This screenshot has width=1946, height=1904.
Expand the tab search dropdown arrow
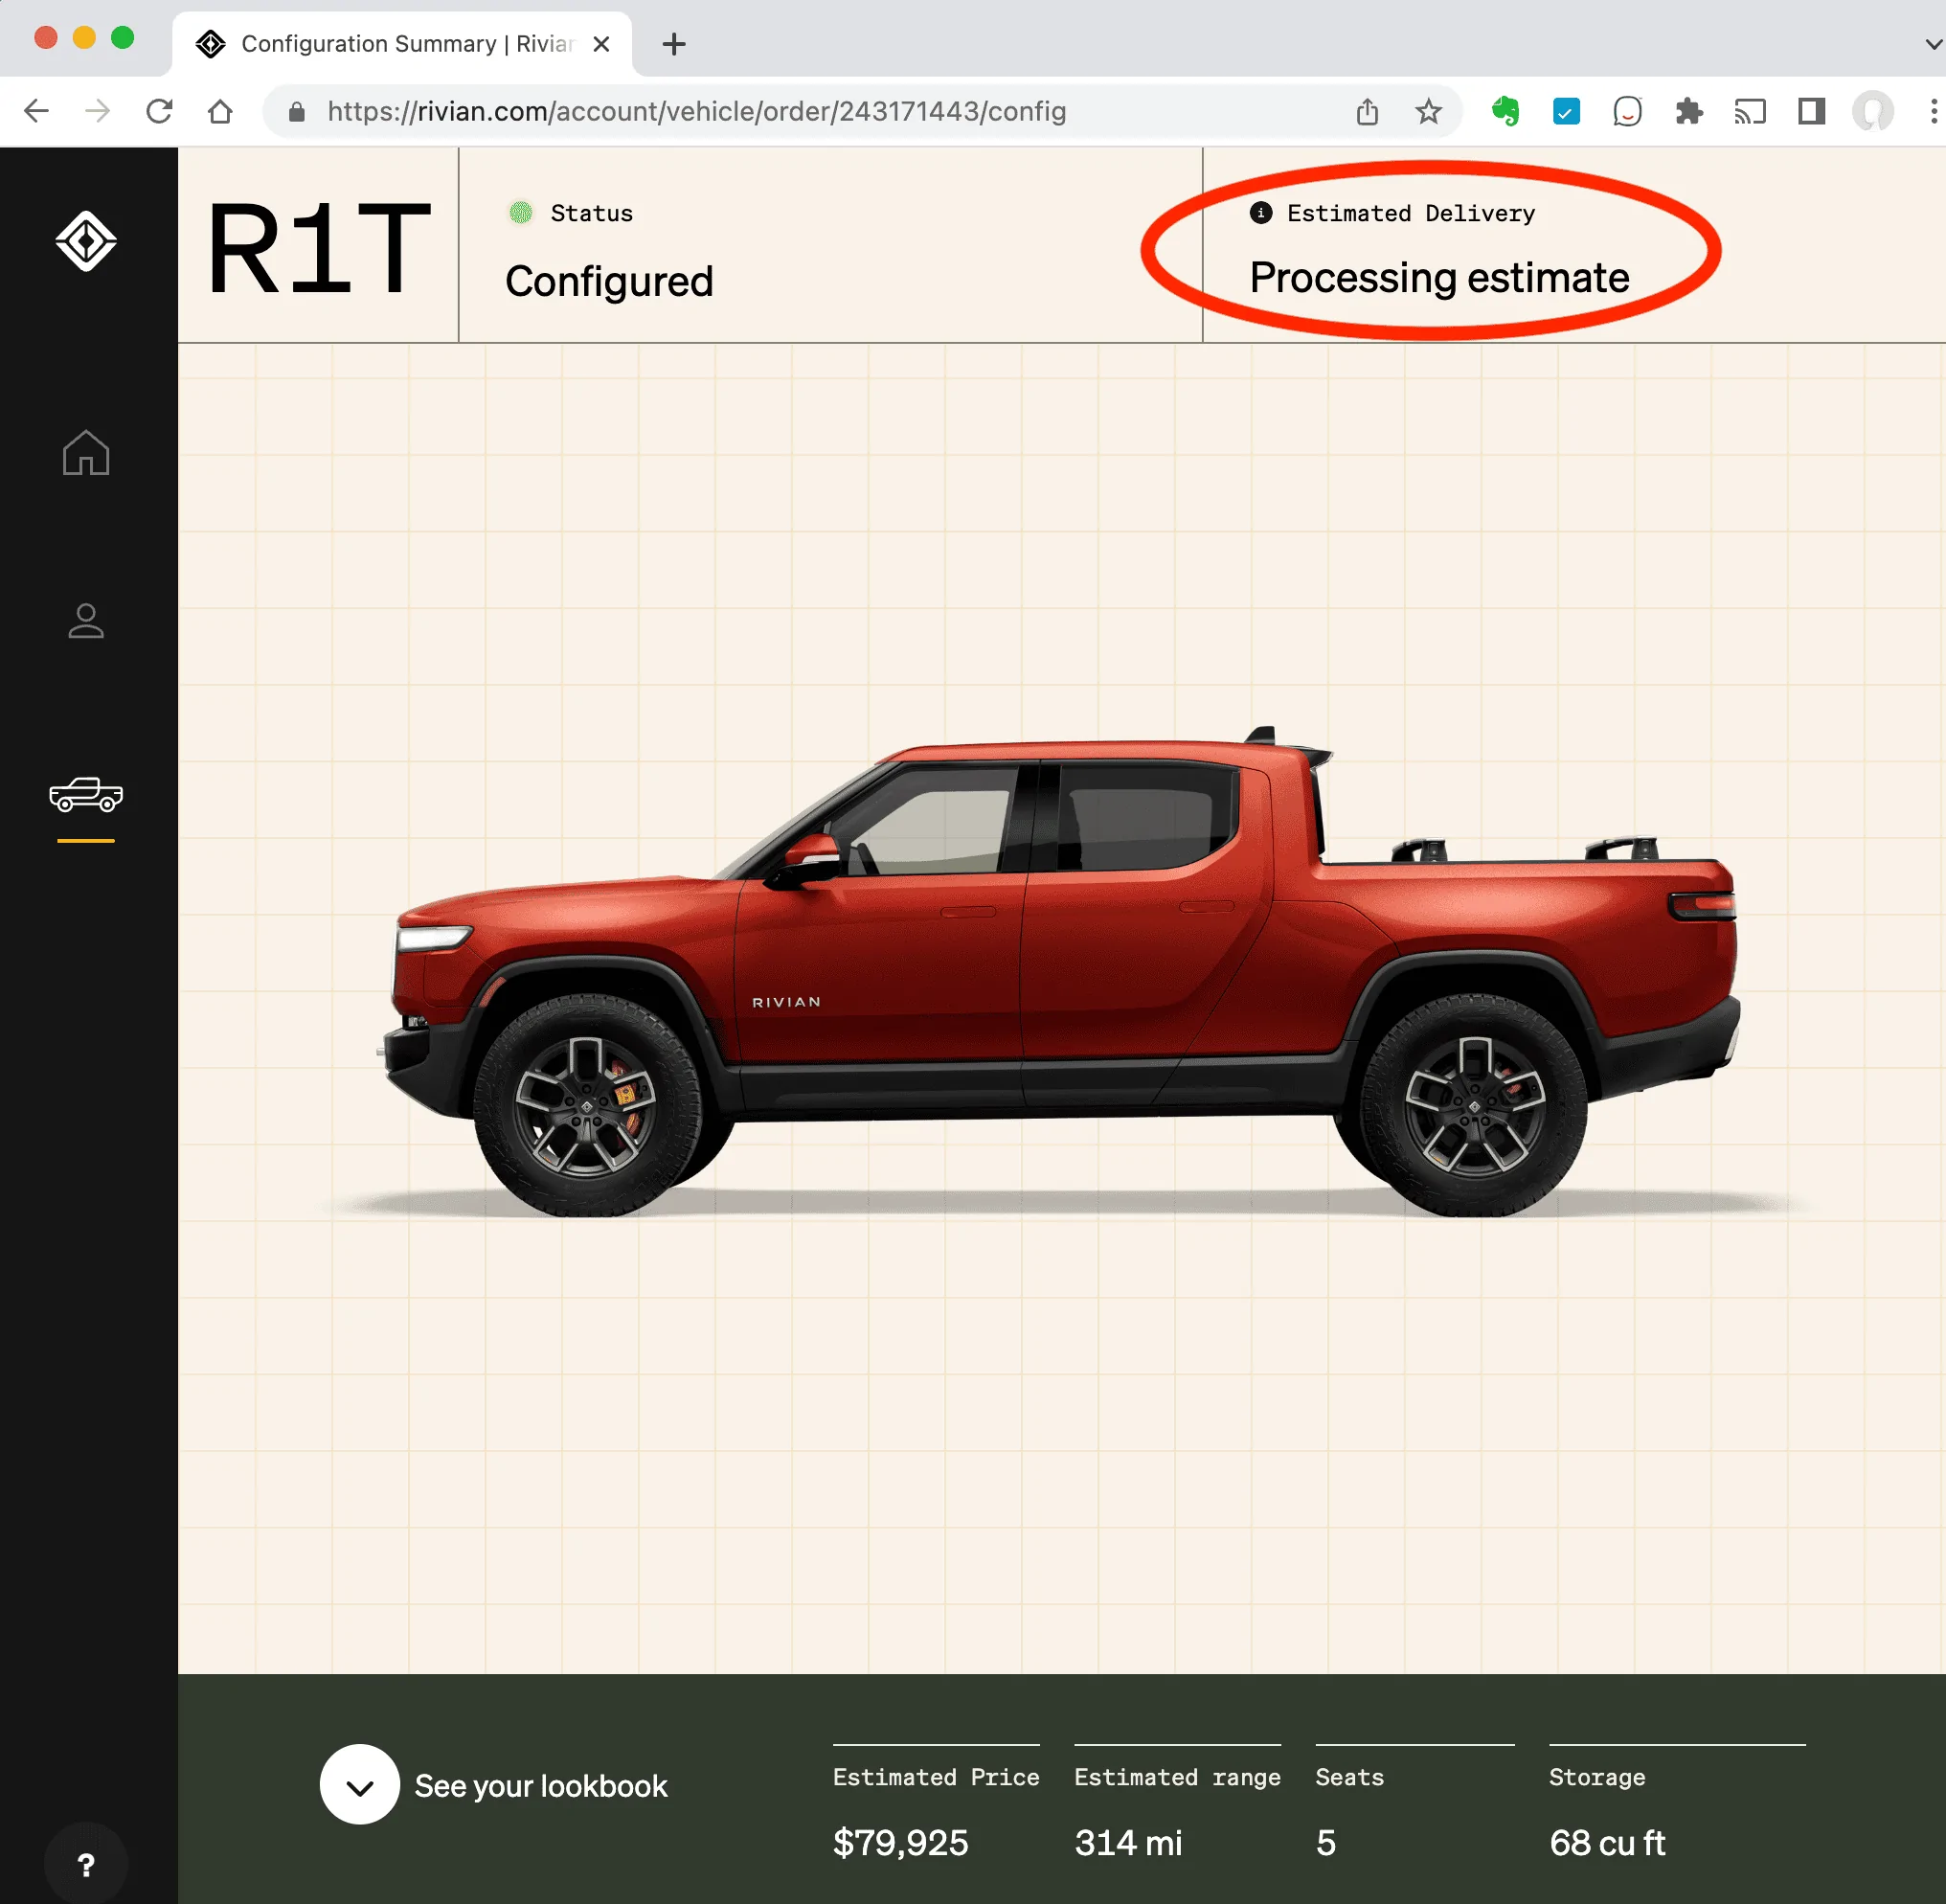pos(1933,44)
